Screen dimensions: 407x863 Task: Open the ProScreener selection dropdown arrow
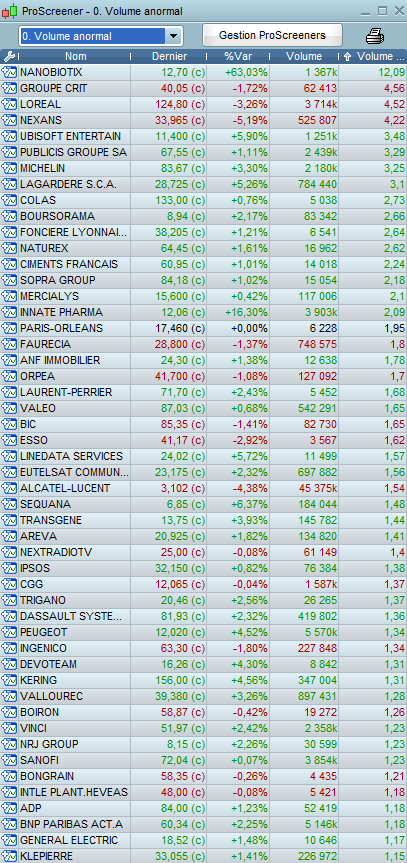[173, 36]
